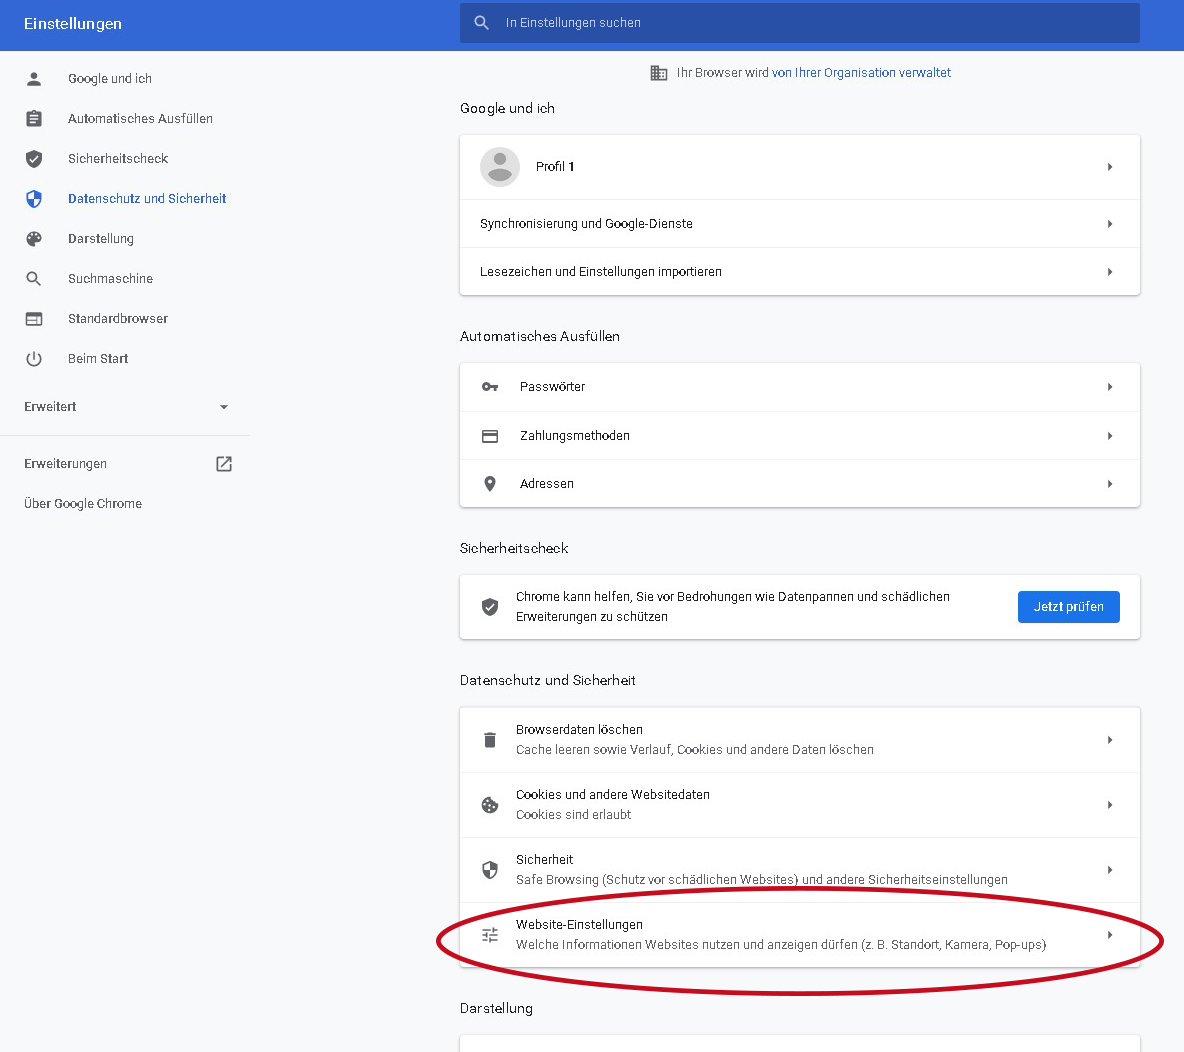Click the external link icon next to Erweiterungen

click(224, 464)
